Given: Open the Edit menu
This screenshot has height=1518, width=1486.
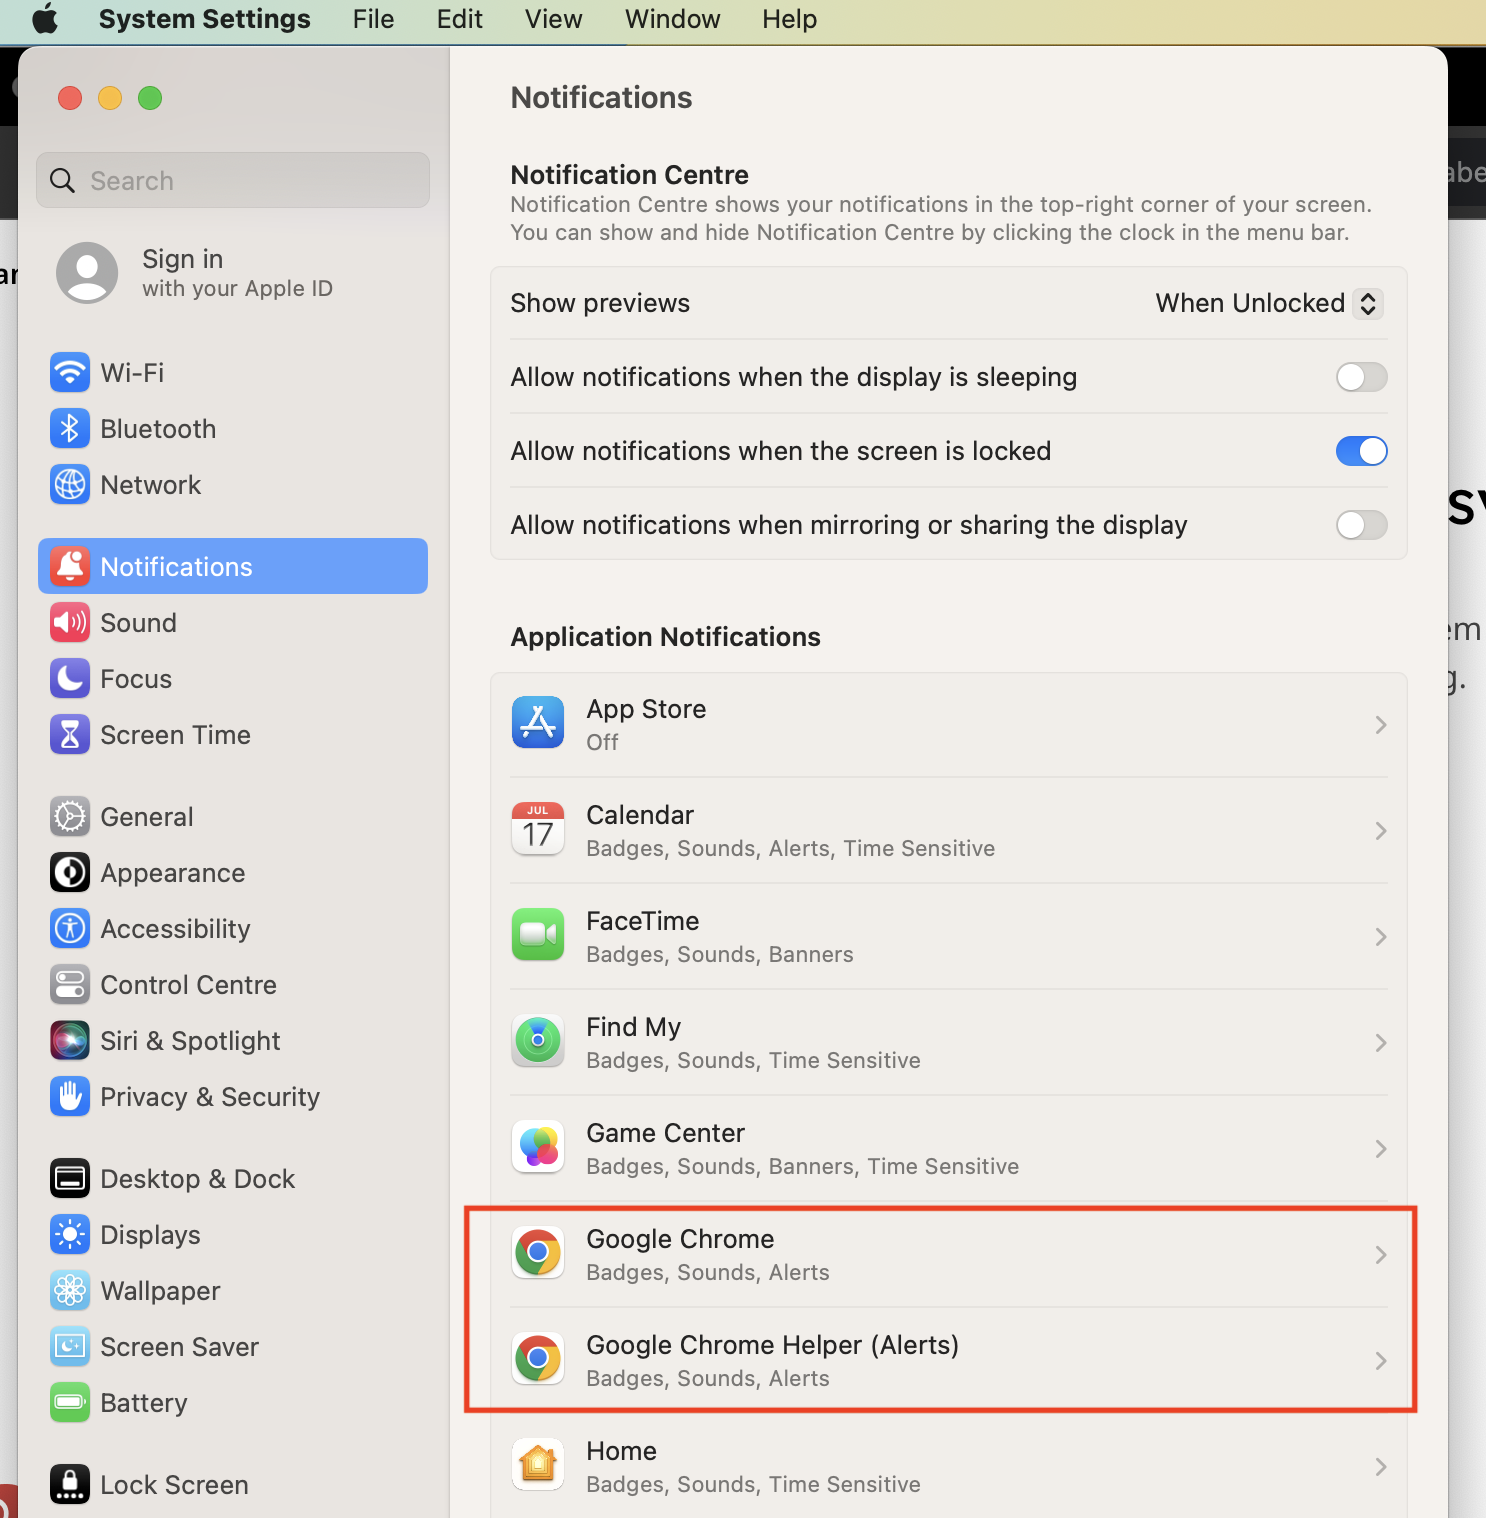Looking at the screenshot, I should point(459,19).
